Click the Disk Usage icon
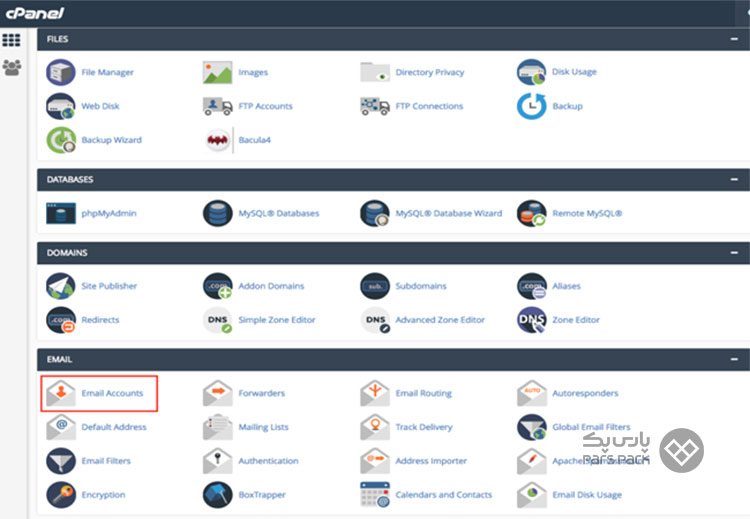This screenshot has height=519, width=750. pos(531,72)
